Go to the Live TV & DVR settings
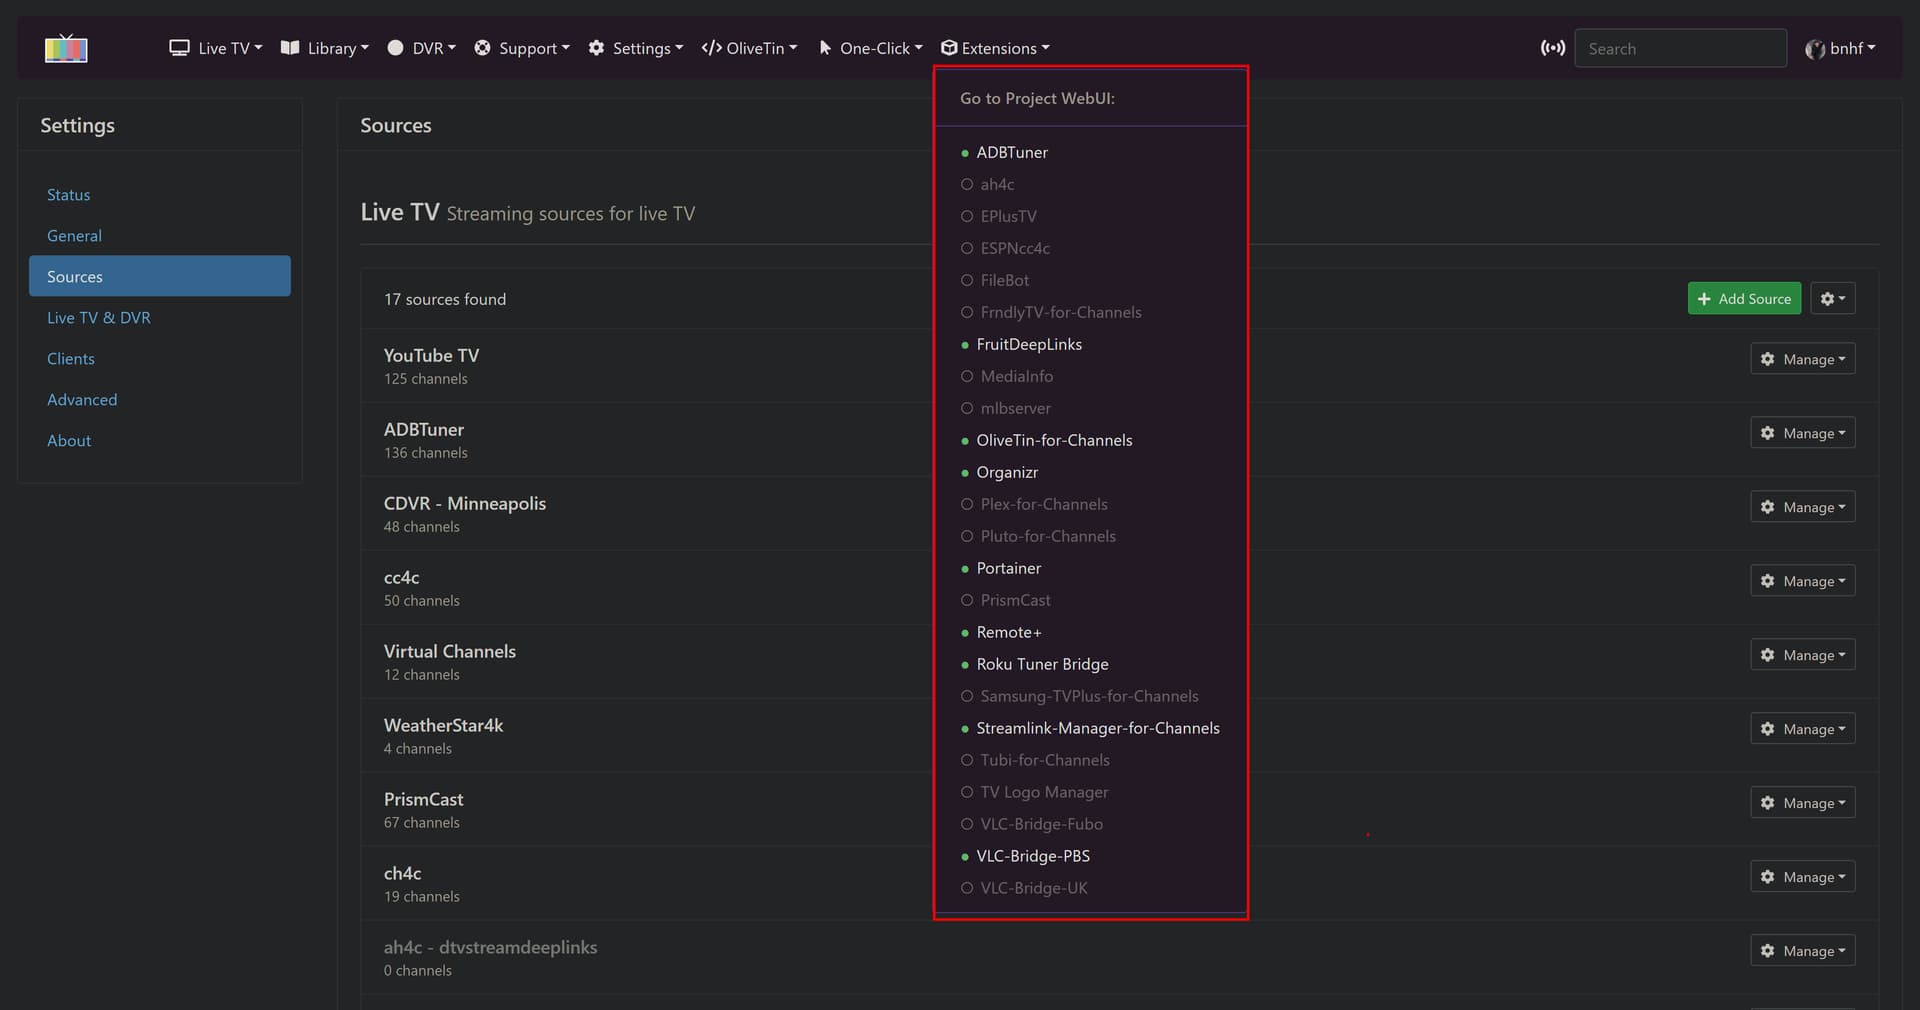This screenshot has height=1010, width=1920. click(99, 318)
